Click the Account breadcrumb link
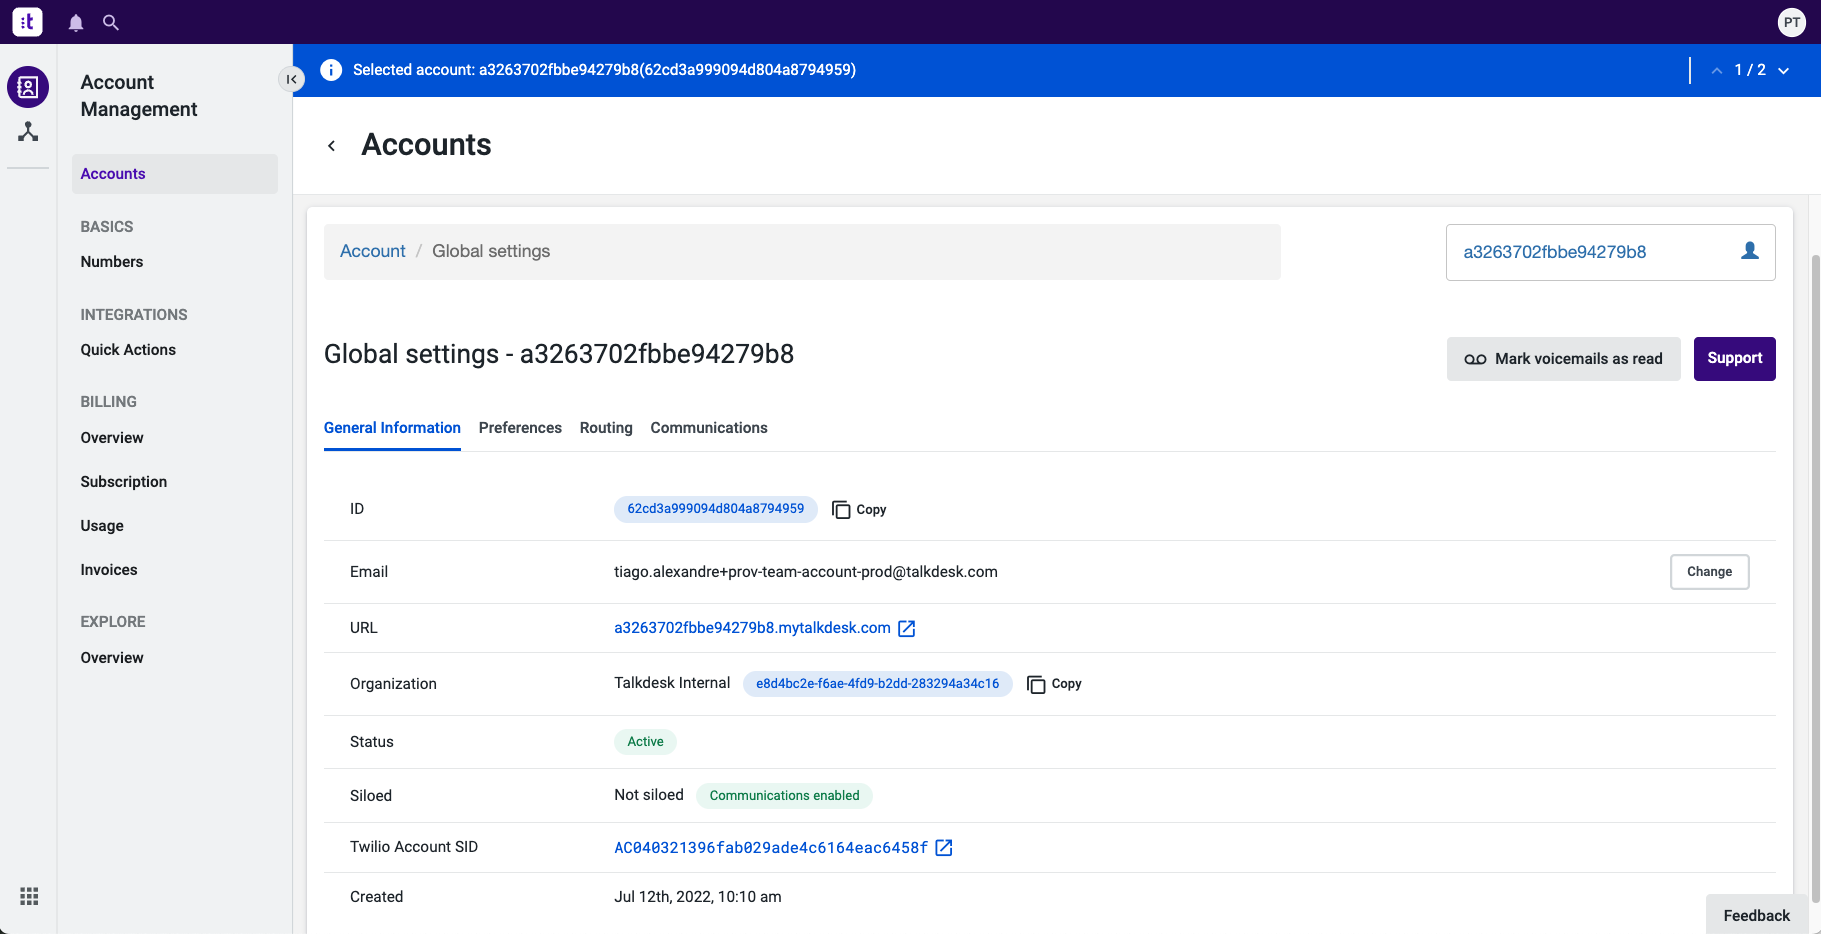Screen dimensions: 1821x934 click(x=373, y=251)
